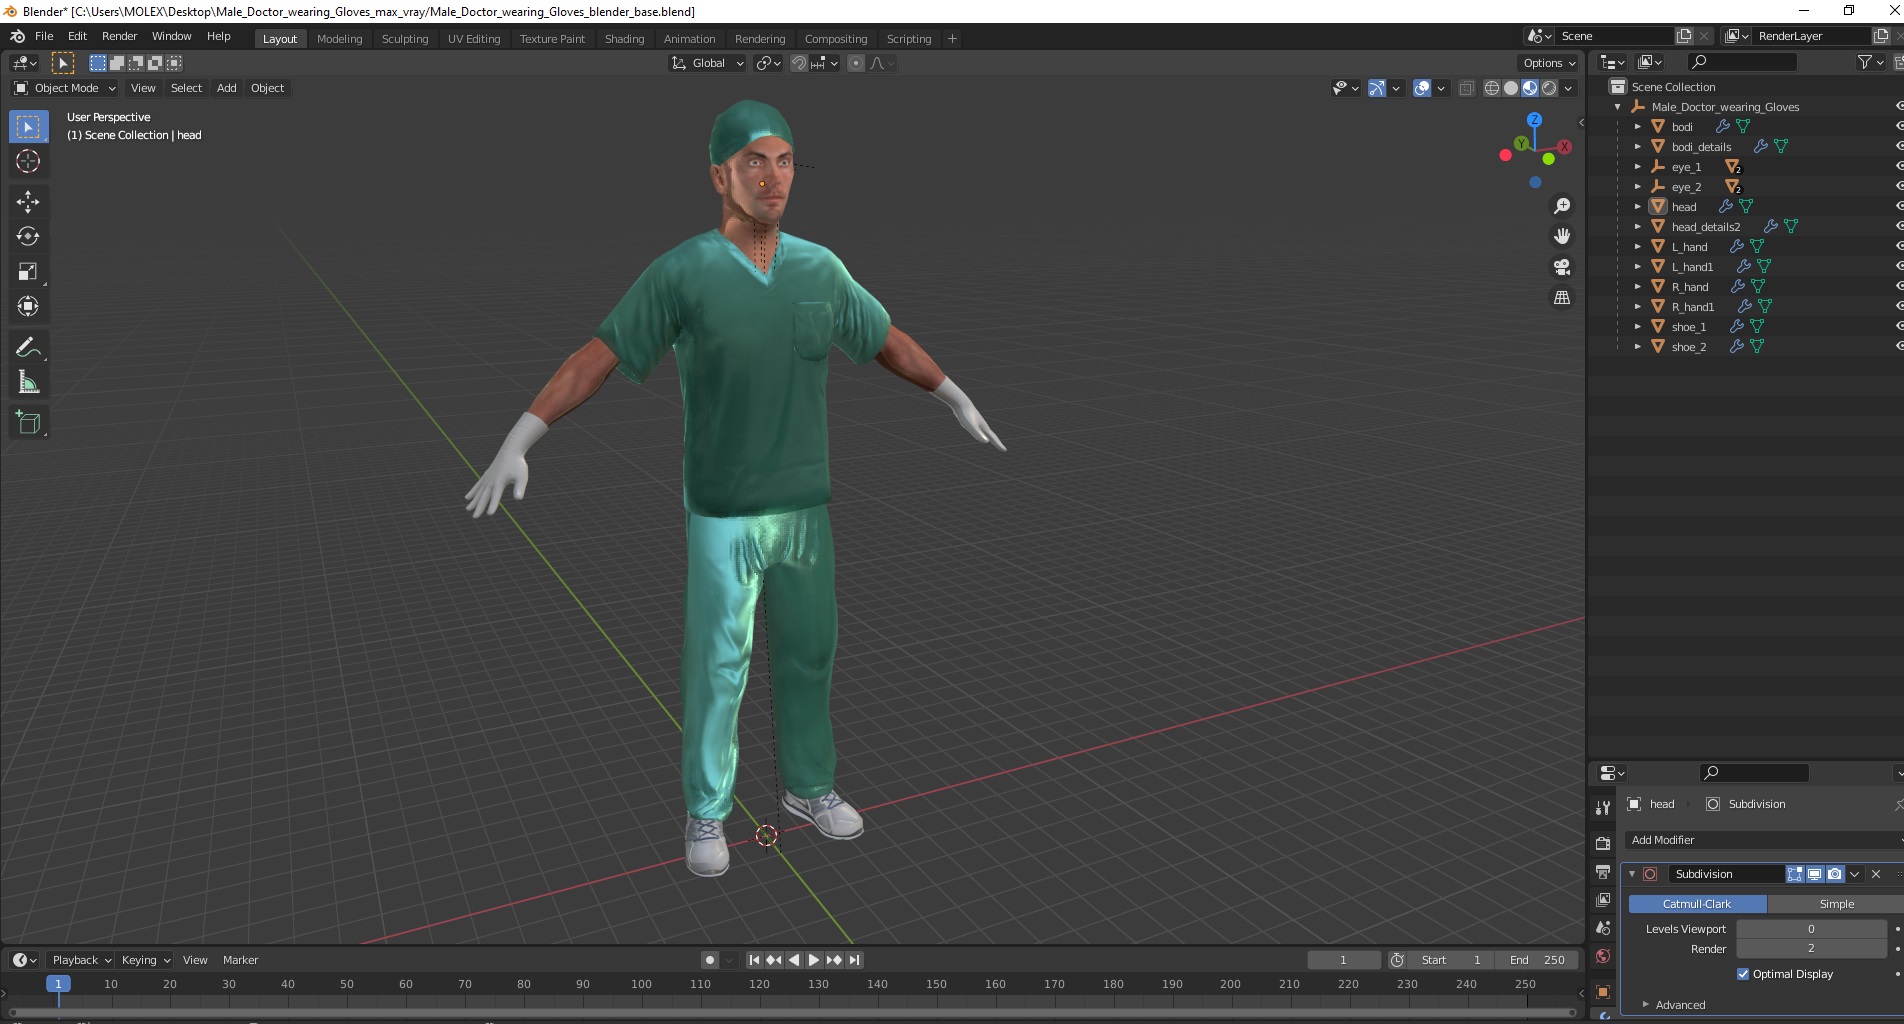Jump to the end frame button
The height and width of the screenshot is (1024, 1904).
pyautogui.click(x=854, y=960)
